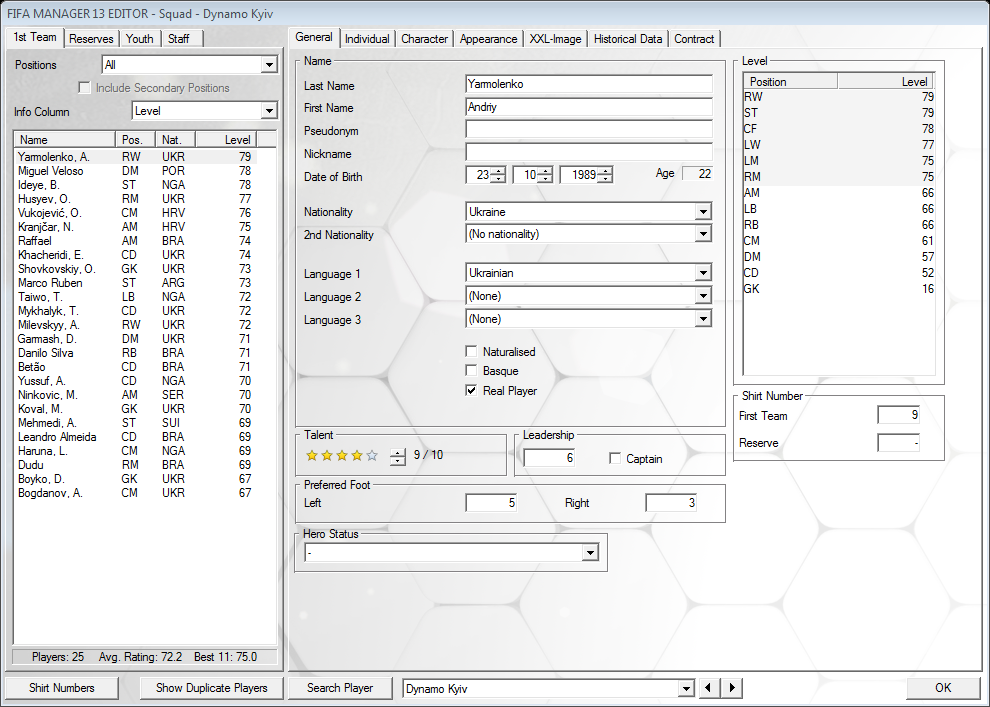The image size is (990, 707).
Task: Click Show Duplicate Players button
Action: [212, 687]
